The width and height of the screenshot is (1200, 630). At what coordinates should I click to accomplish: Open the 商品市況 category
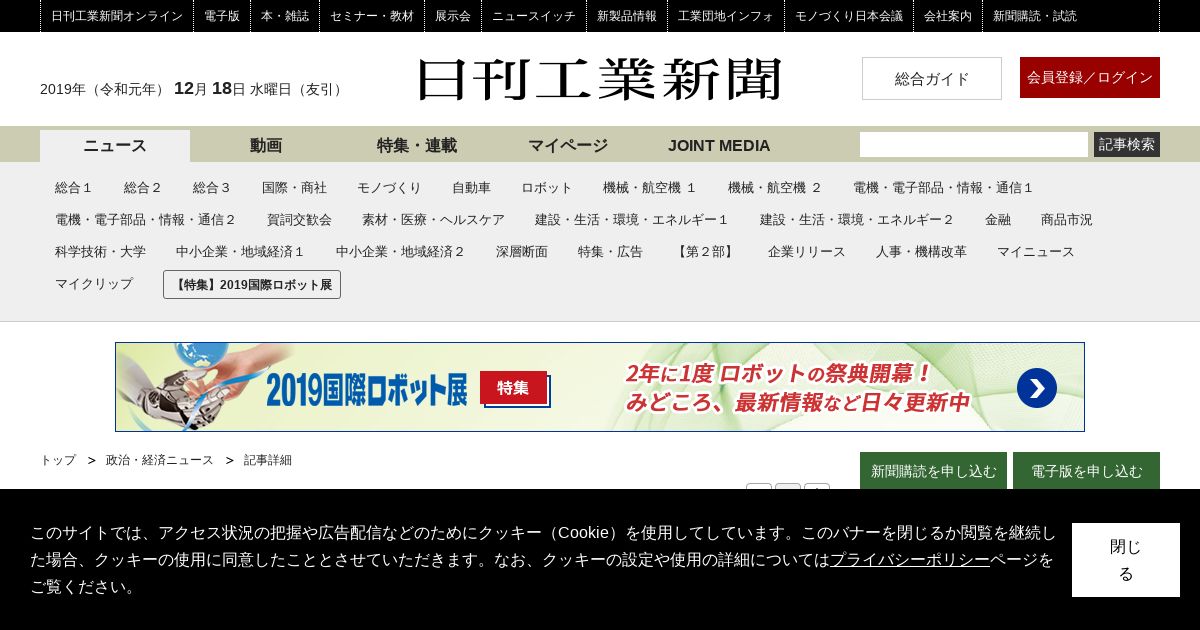coord(1067,220)
